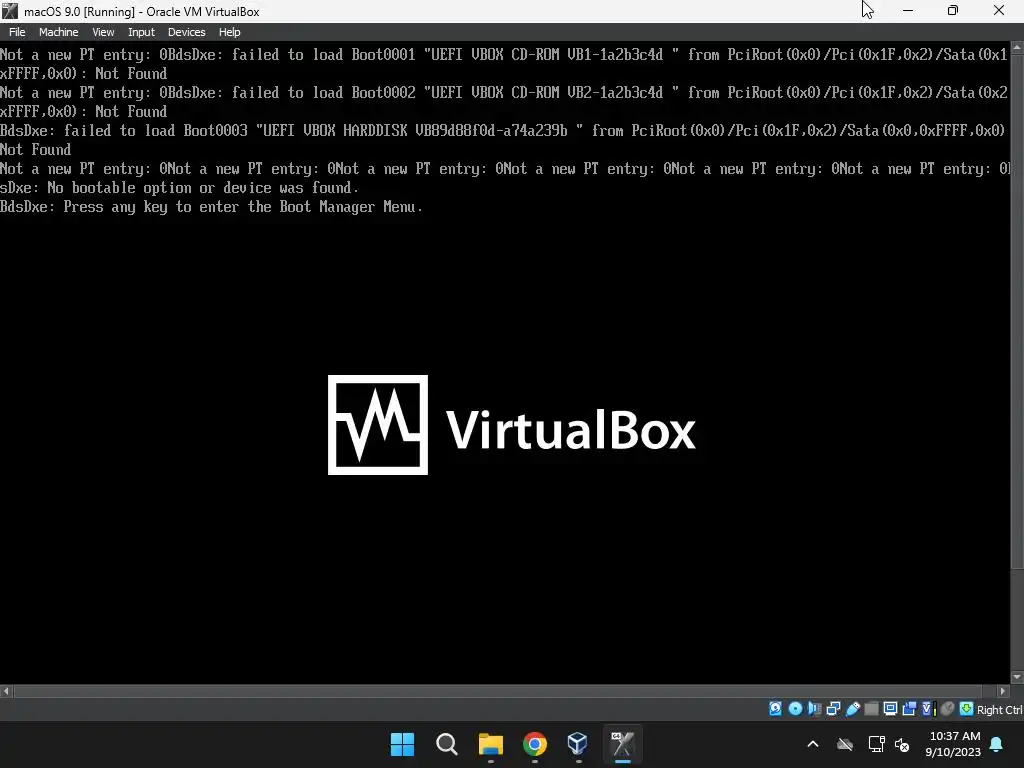Open File Explorer from the taskbar
1024x768 pixels.
(490, 744)
